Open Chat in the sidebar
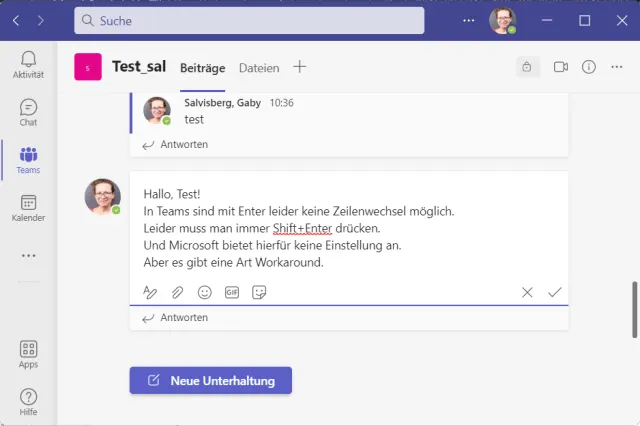640x426 pixels. [x=28, y=113]
